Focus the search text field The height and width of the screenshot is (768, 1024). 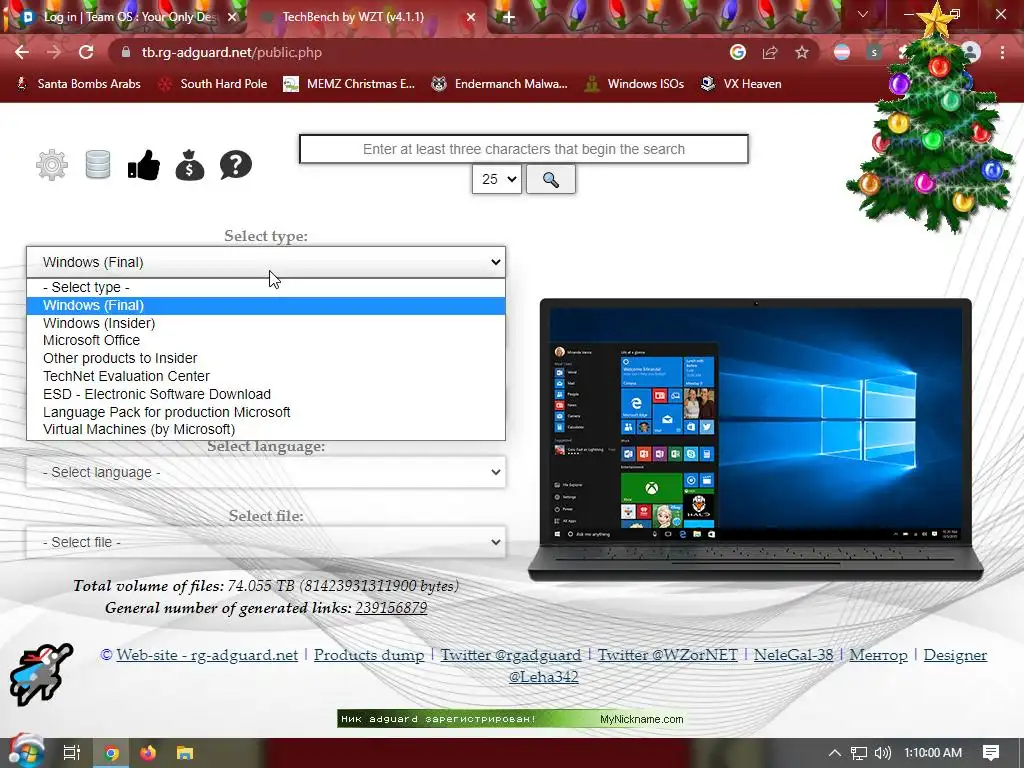coord(524,149)
